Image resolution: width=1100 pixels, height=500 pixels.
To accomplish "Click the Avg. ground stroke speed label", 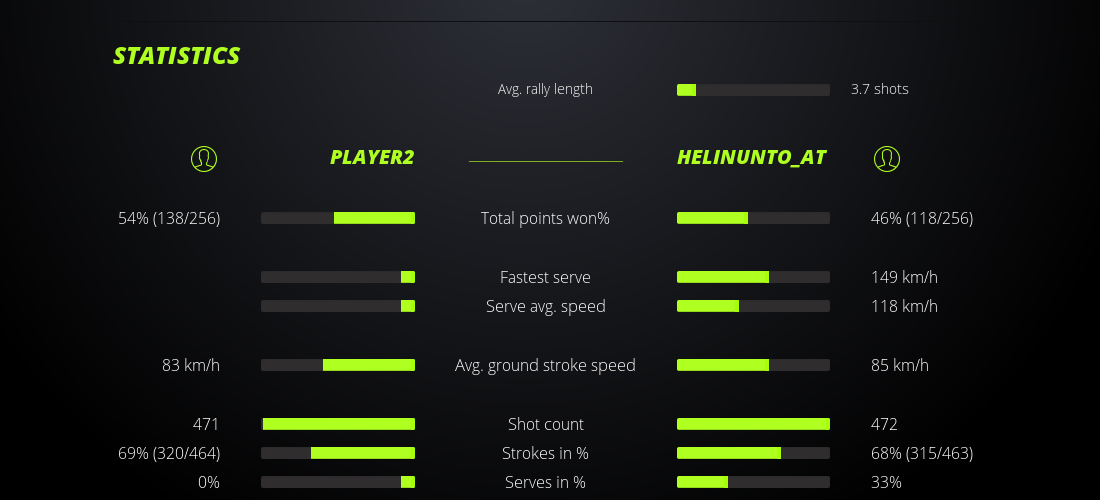I will 545,365.
